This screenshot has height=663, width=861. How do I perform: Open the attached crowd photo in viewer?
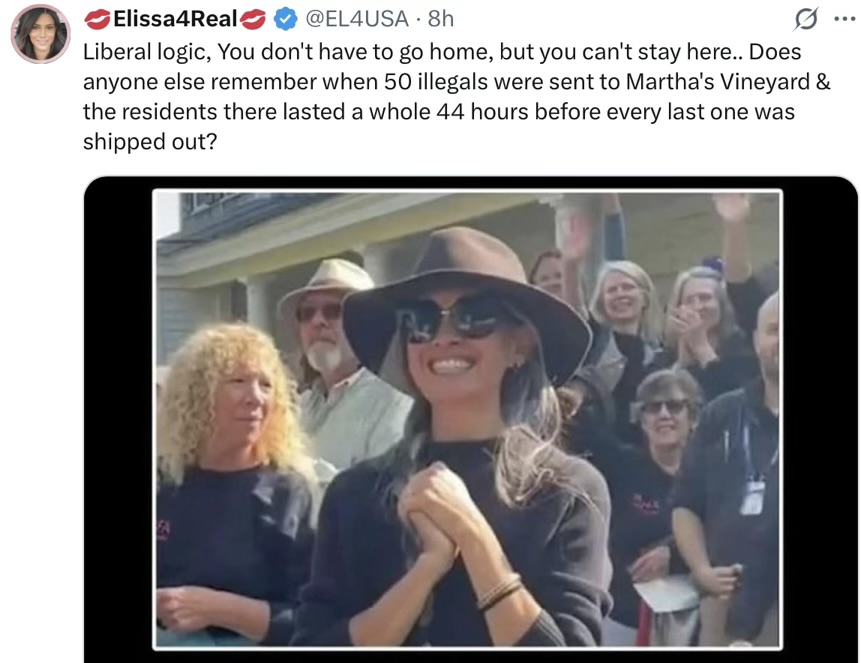(467, 420)
